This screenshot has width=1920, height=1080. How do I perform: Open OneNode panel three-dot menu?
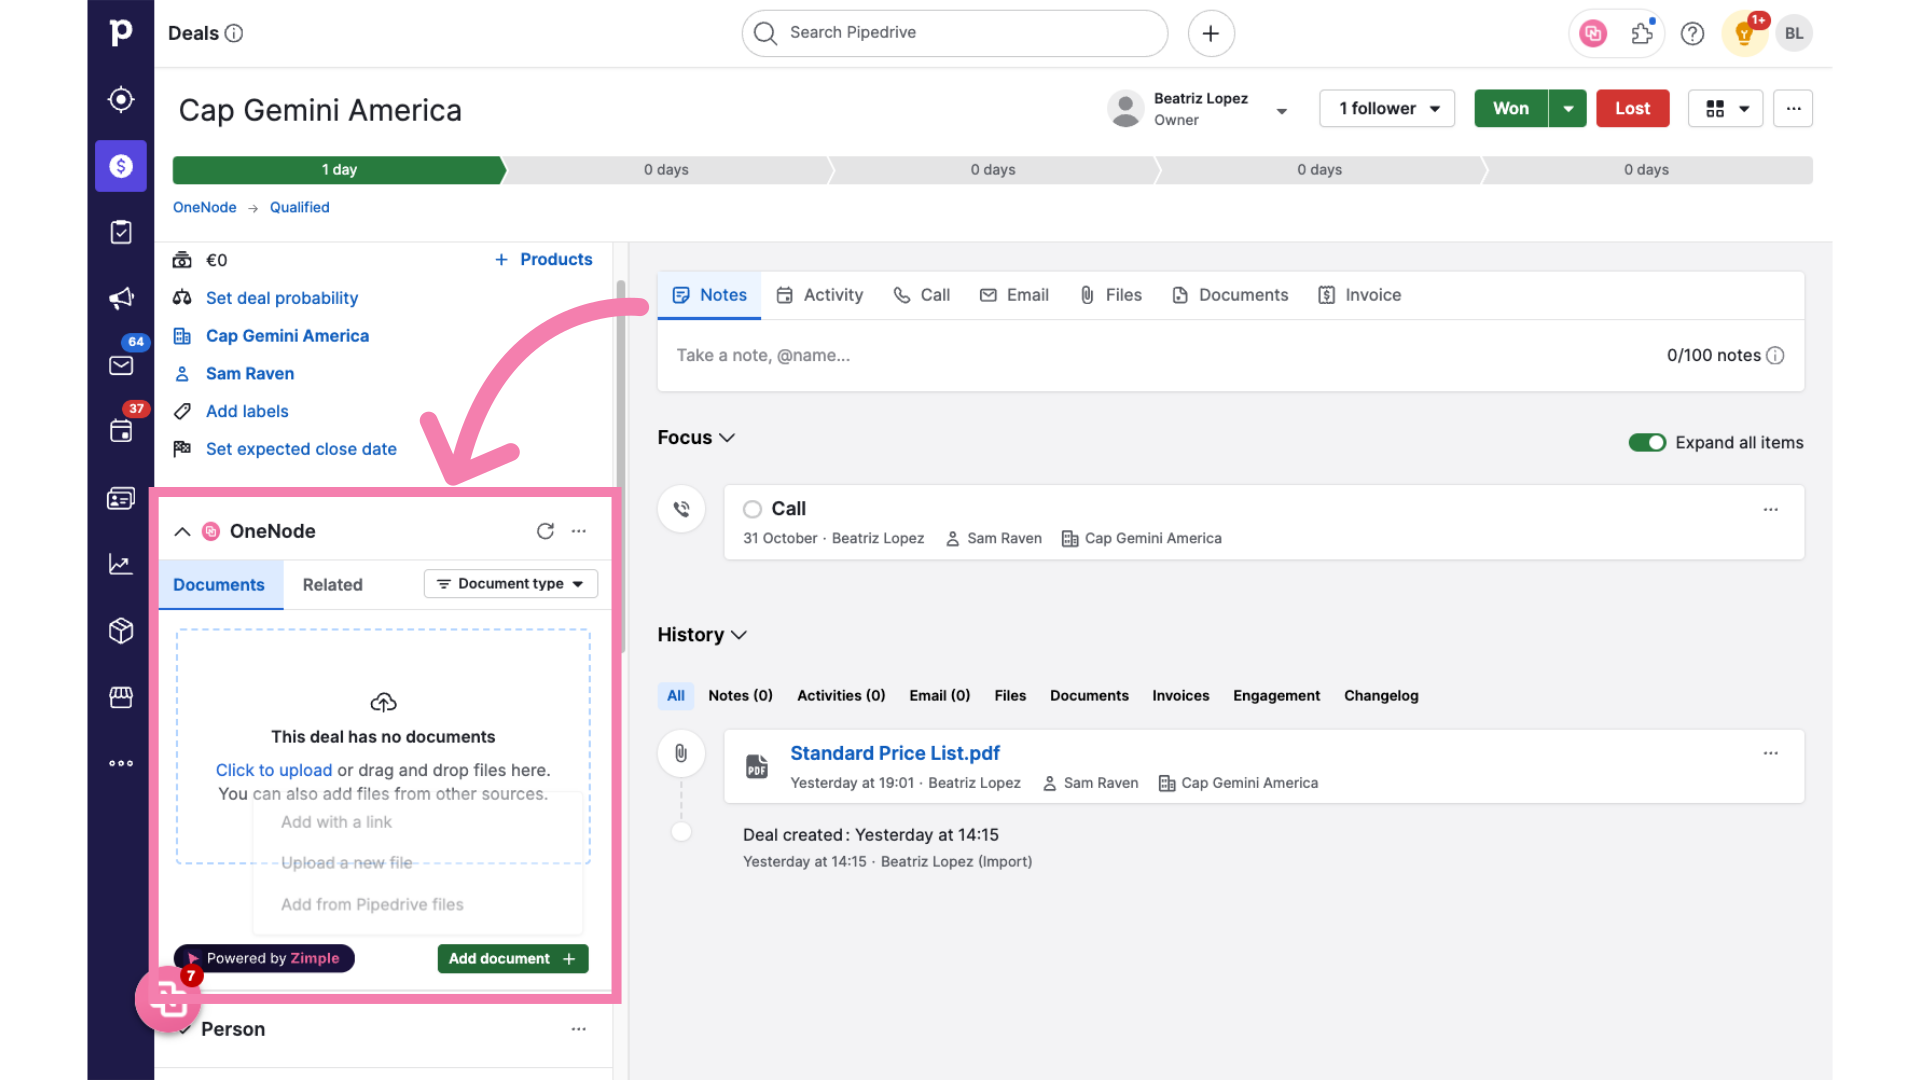coord(579,531)
